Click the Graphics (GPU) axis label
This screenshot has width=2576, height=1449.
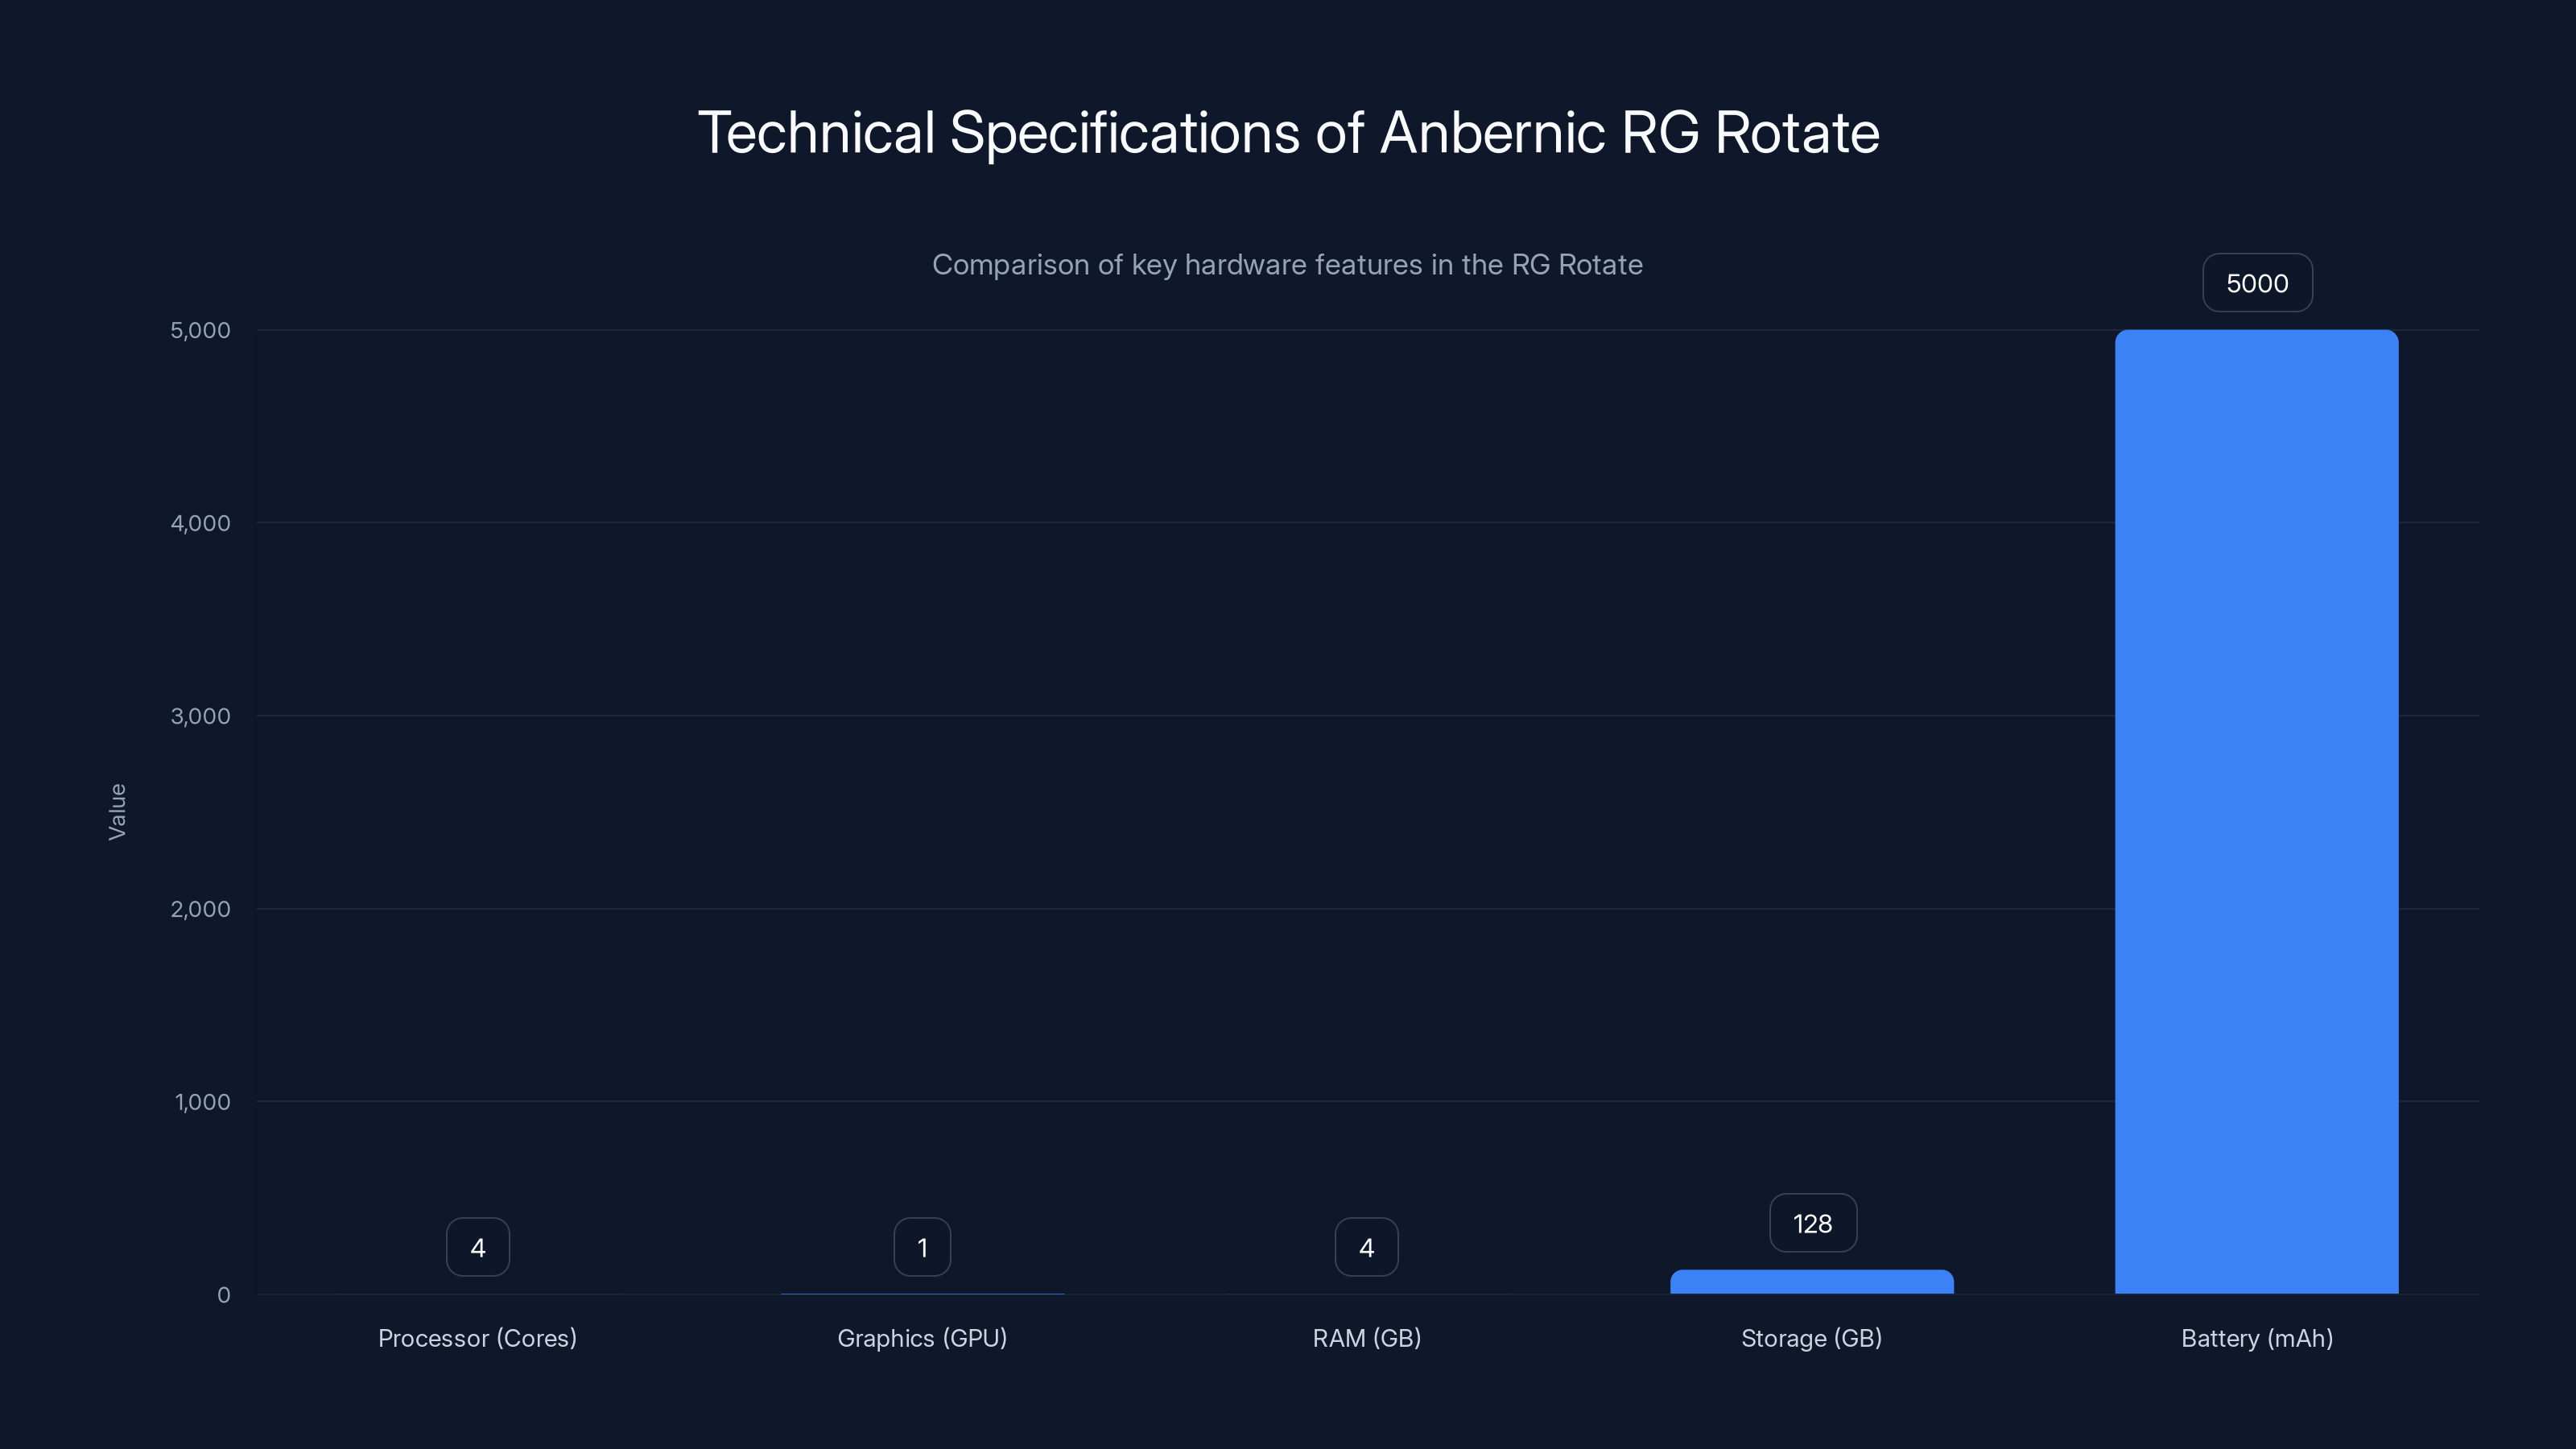tap(921, 1338)
